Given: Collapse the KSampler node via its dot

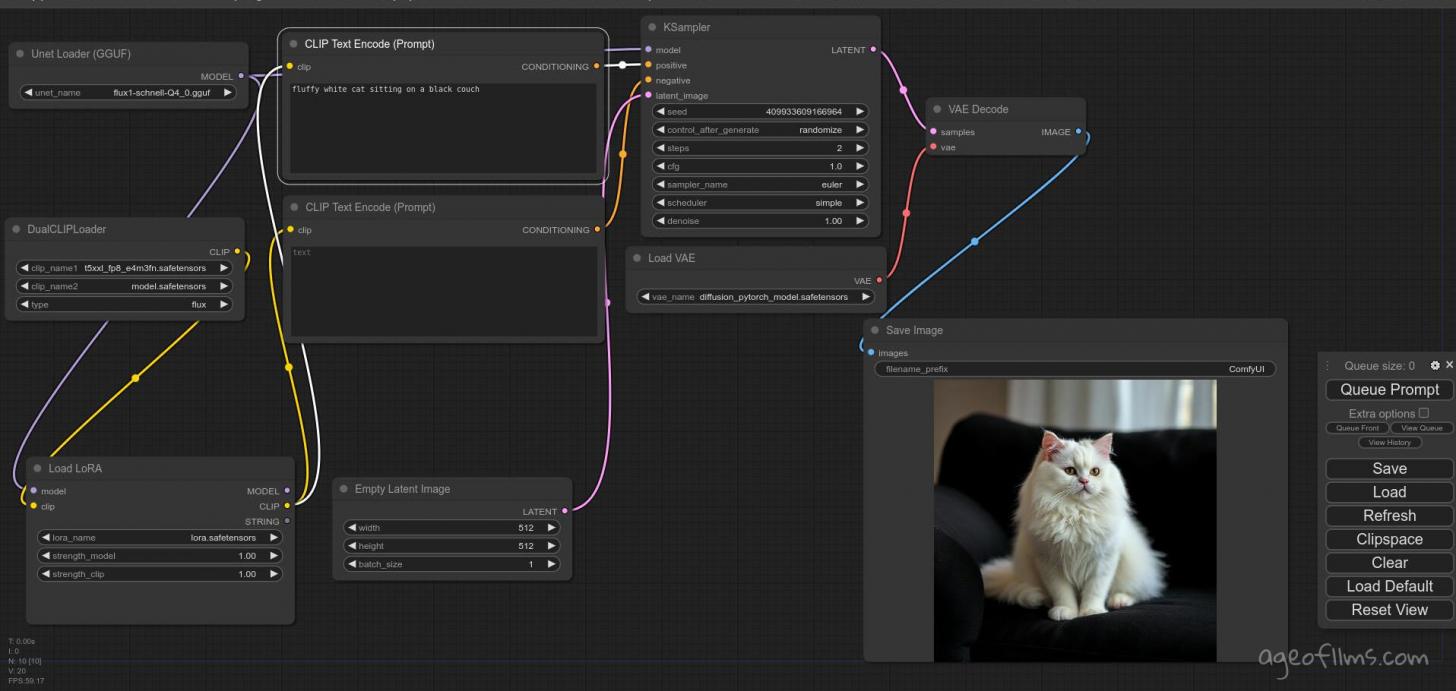Looking at the screenshot, I should click(652, 27).
